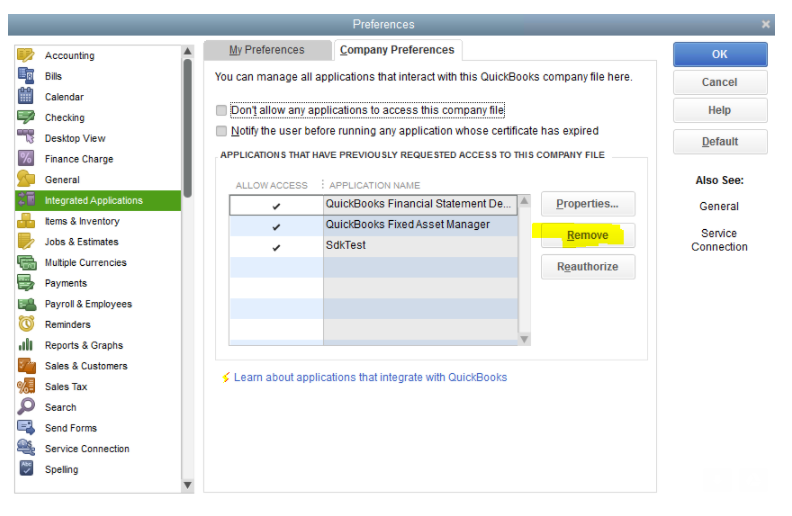Select the SdkTest application row

(374, 247)
